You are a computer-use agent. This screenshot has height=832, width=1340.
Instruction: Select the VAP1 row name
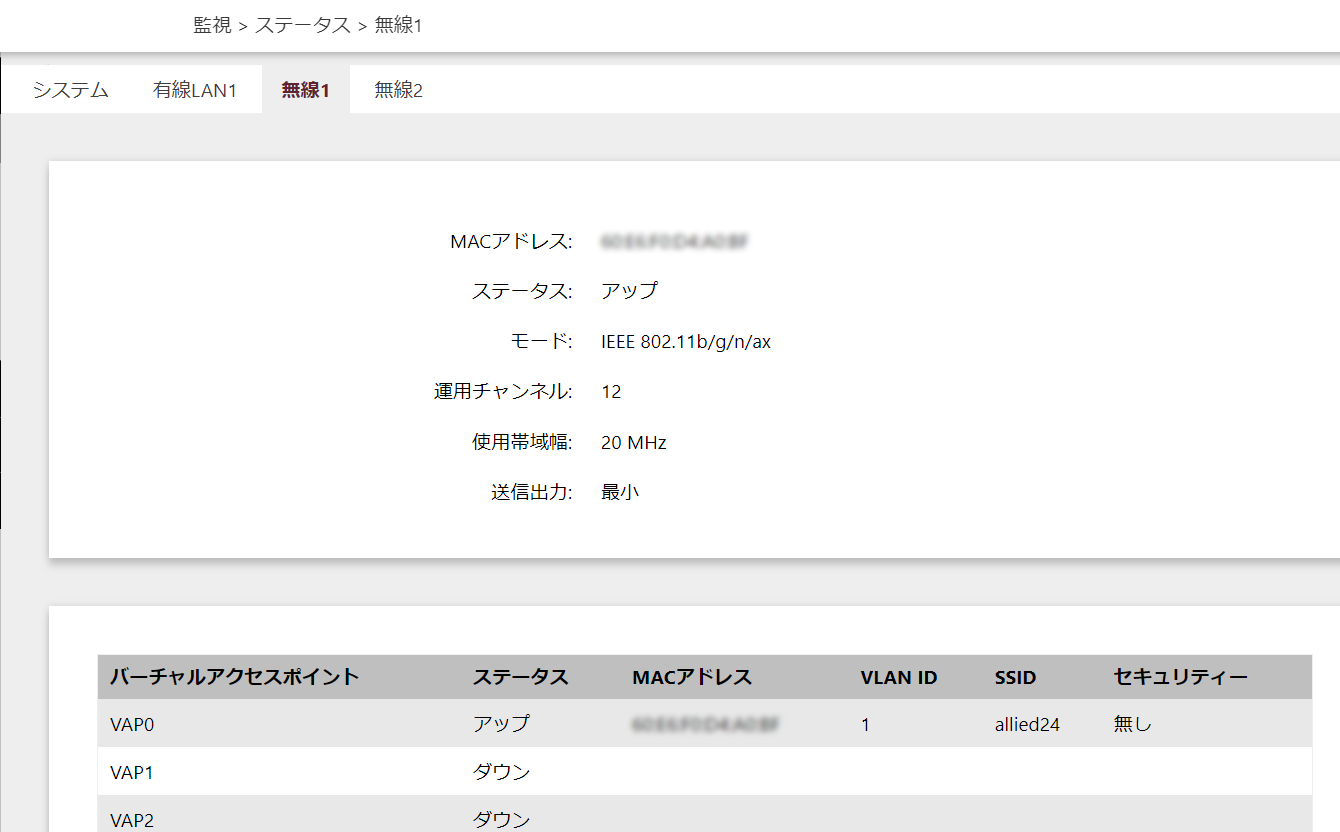coord(132,772)
